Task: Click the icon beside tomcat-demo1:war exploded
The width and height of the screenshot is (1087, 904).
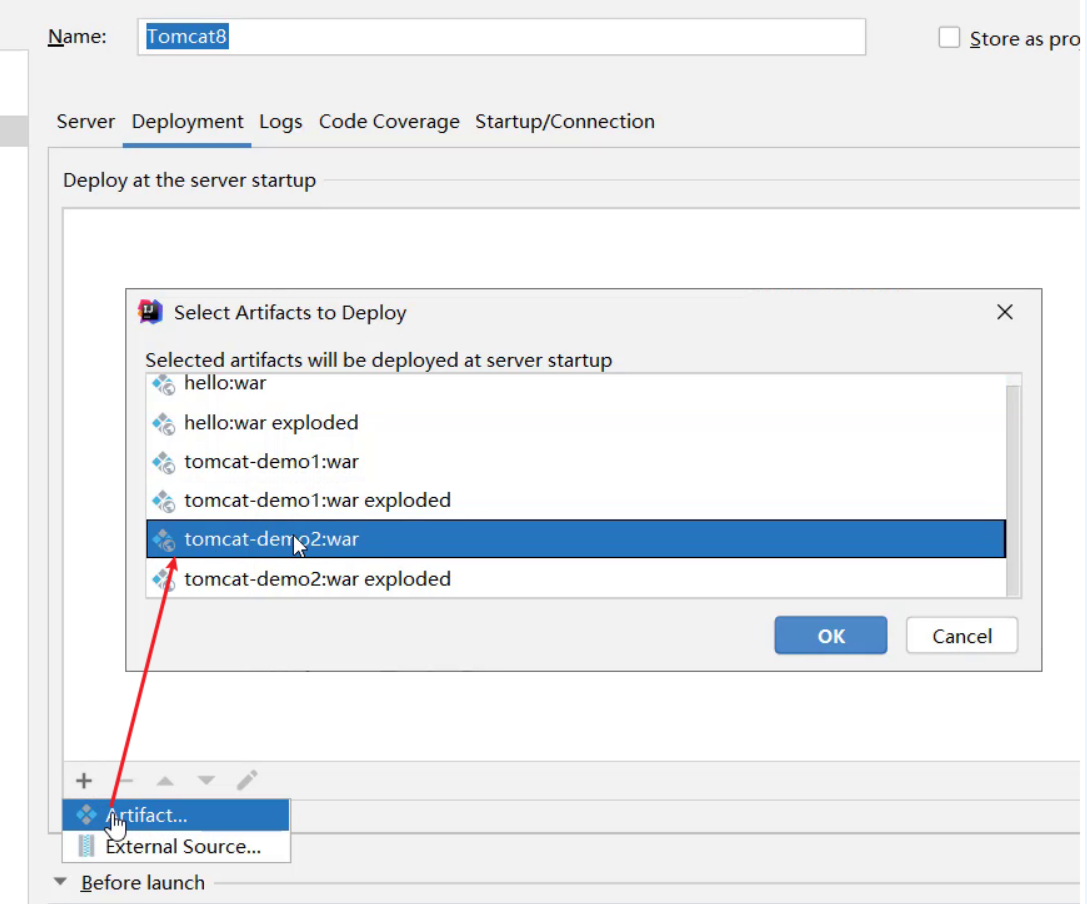Action: click(164, 501)
